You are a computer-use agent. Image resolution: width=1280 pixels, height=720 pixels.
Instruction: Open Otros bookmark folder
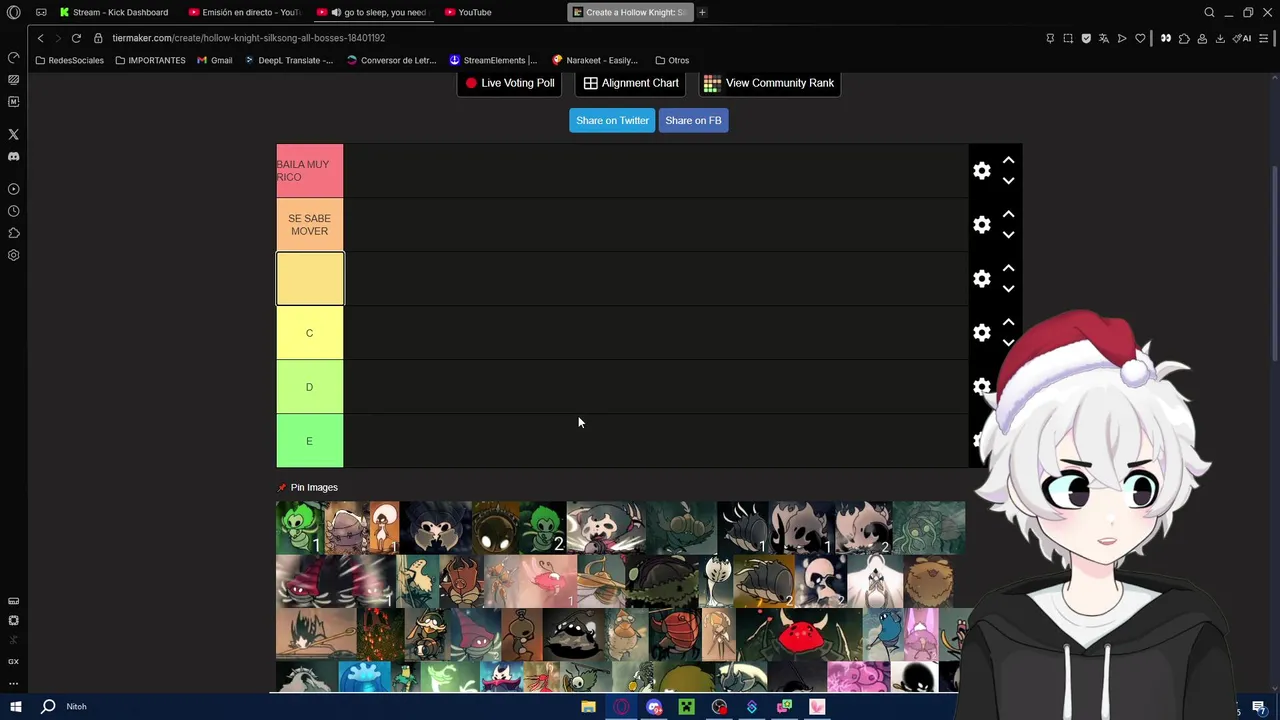[672, 60]
